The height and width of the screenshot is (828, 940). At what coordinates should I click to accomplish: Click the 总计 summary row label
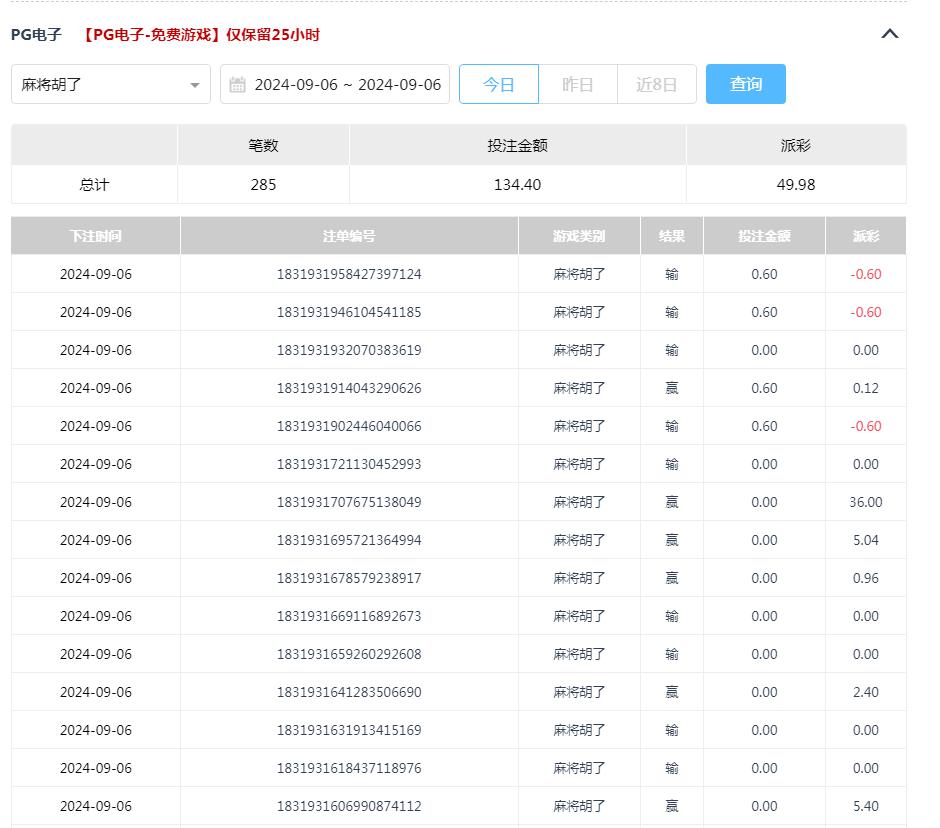[x=94, y=185]
